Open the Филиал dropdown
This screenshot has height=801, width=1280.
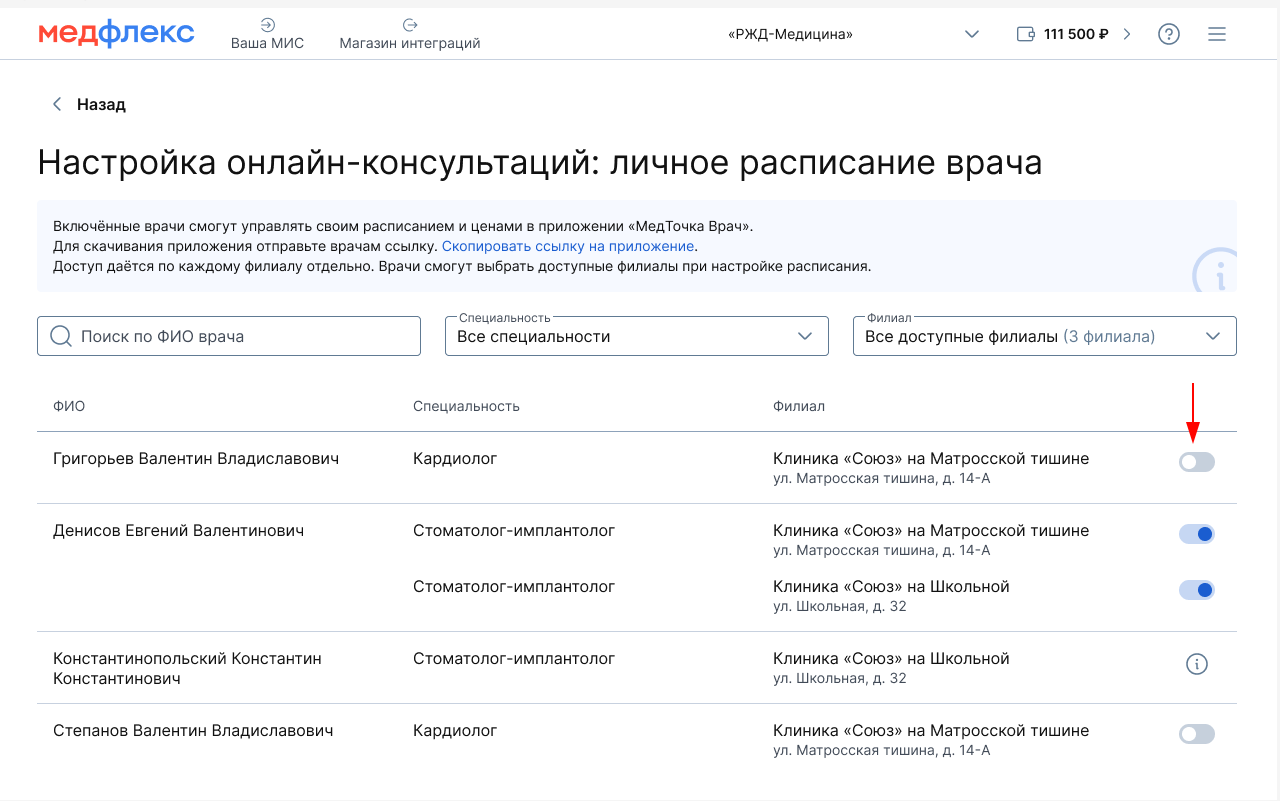[x=1045, y=336]
